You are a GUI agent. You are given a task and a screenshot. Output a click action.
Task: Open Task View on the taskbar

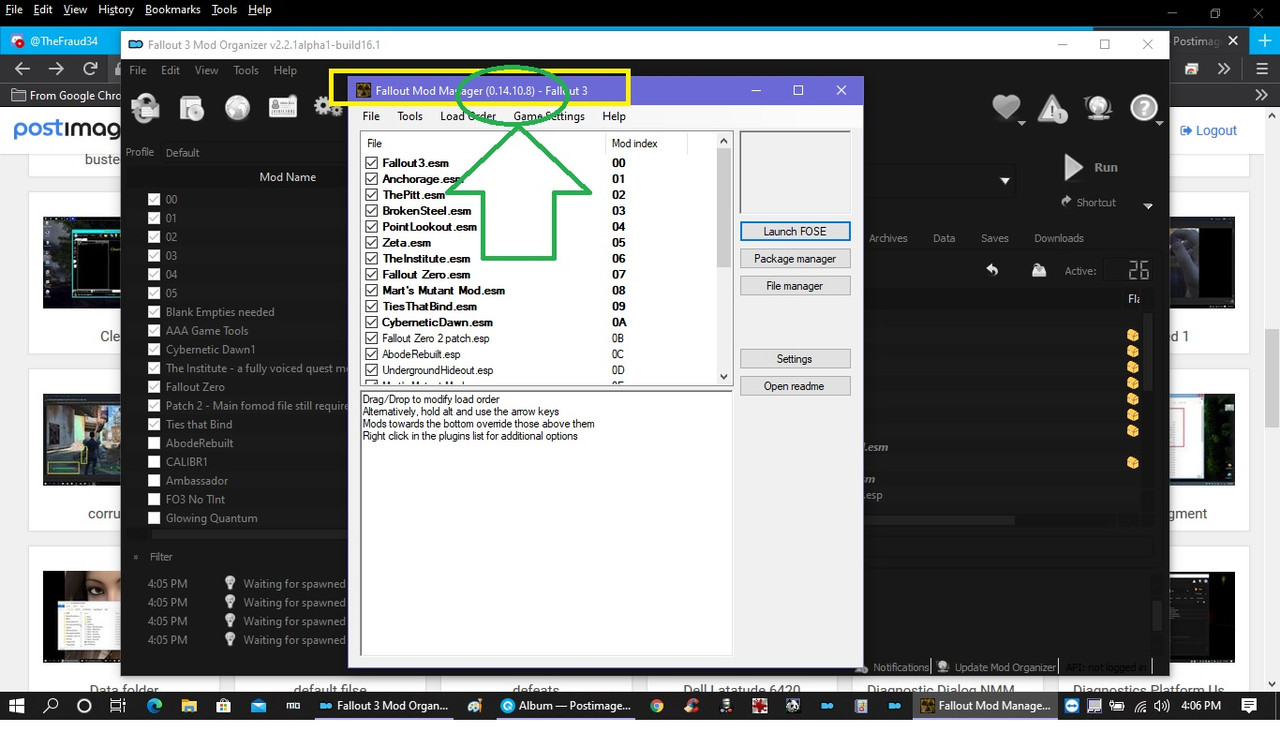tap(117, 705)
